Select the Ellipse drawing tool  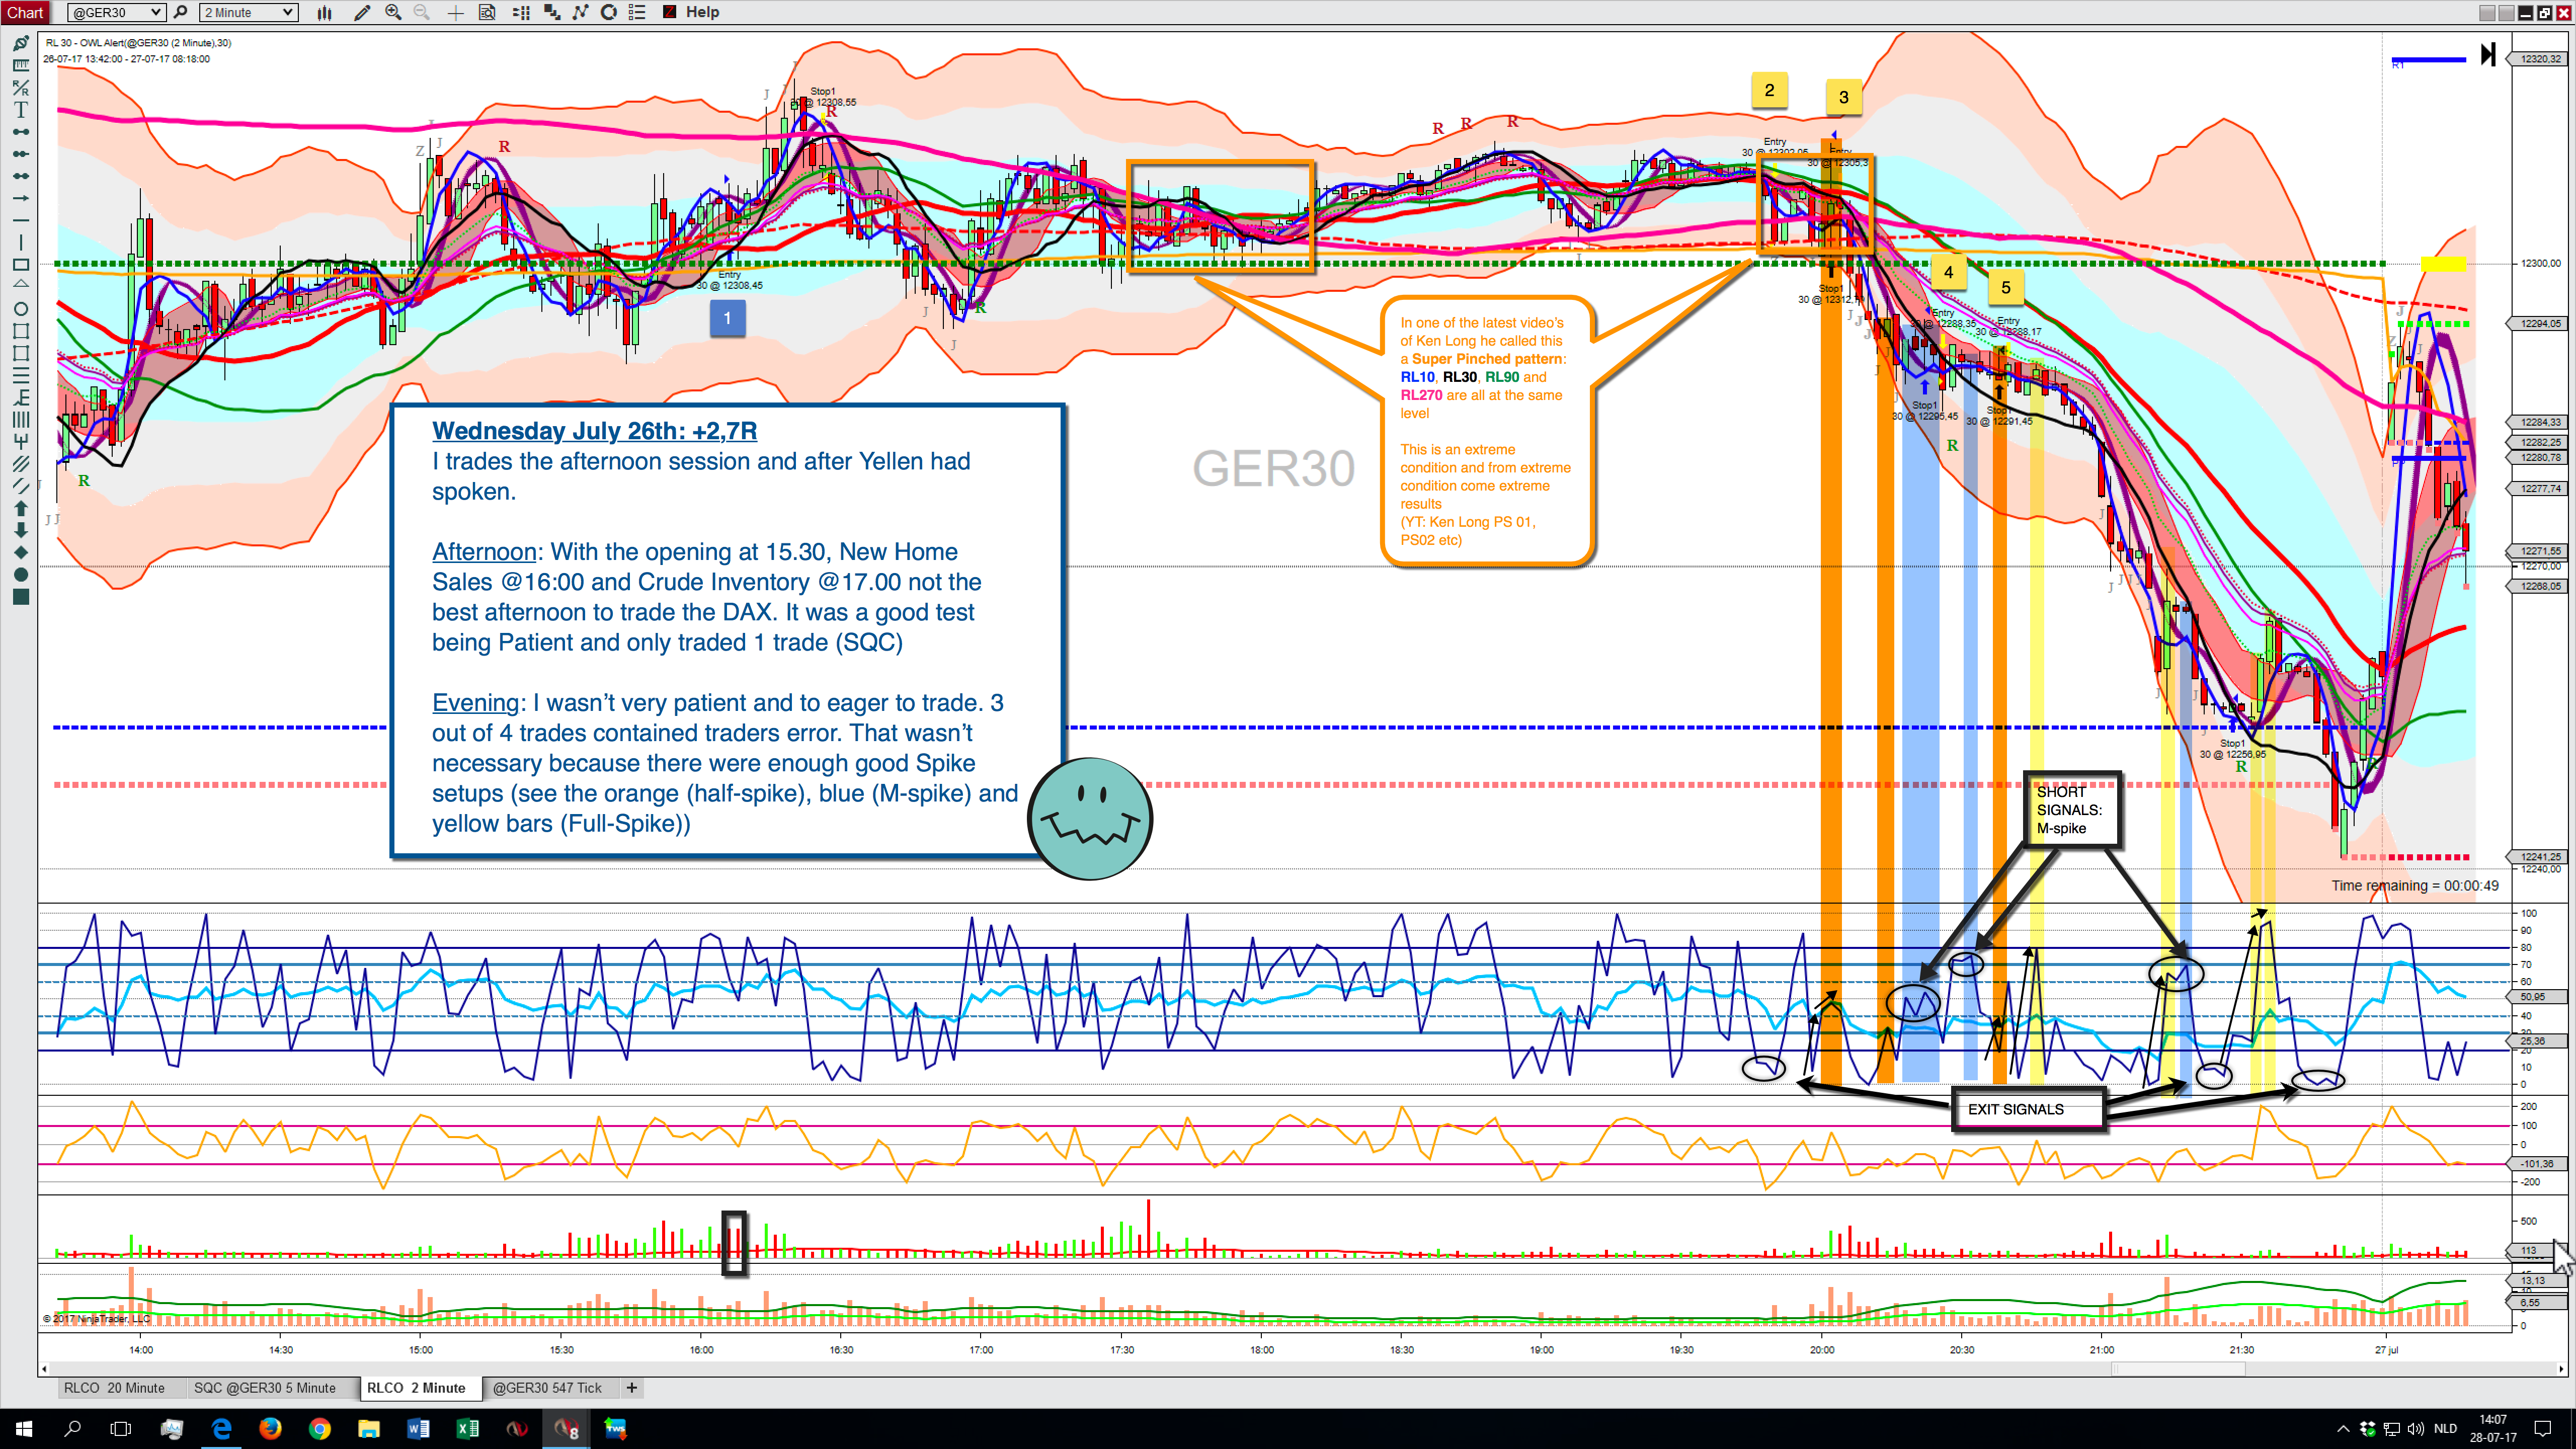21,309
